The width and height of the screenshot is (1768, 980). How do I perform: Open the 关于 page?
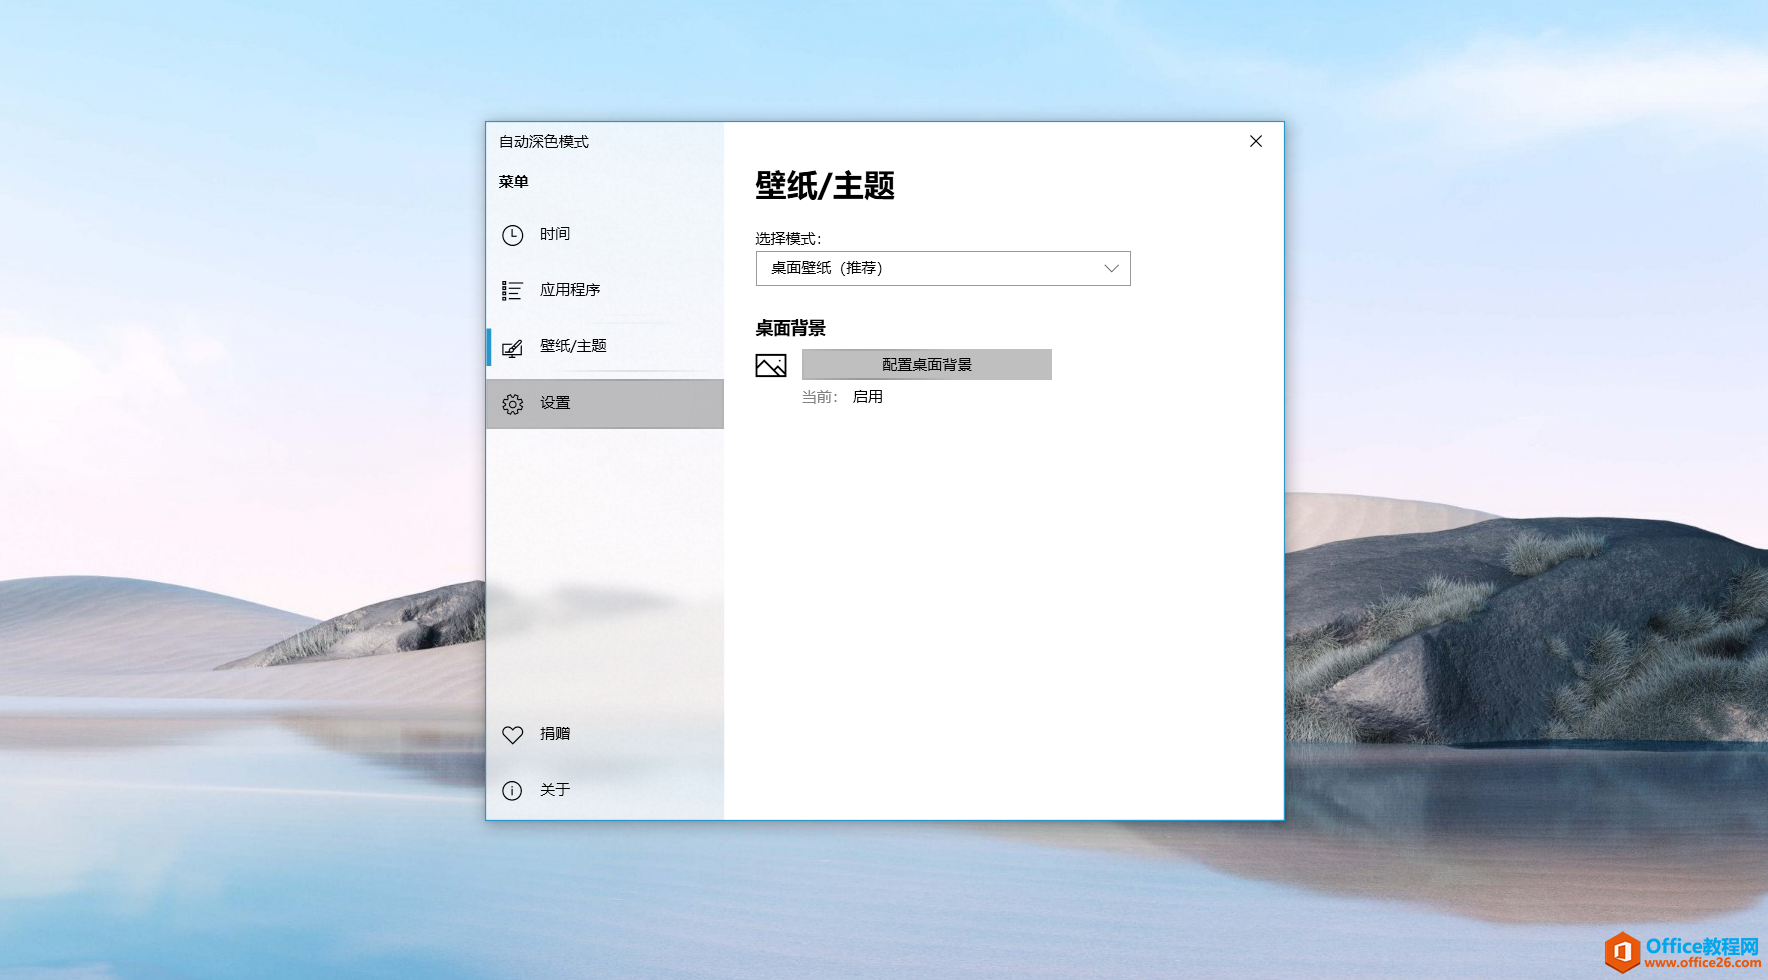click(x=605, y=790)
